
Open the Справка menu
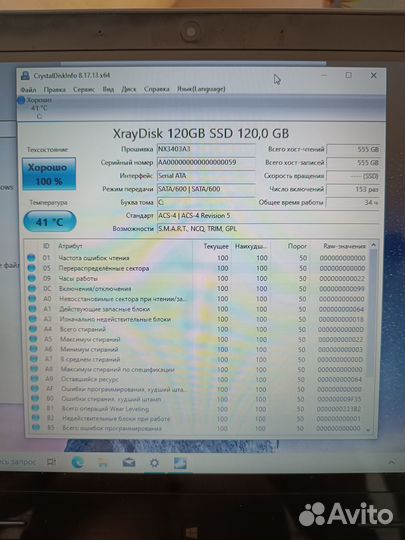click(157, 89)
